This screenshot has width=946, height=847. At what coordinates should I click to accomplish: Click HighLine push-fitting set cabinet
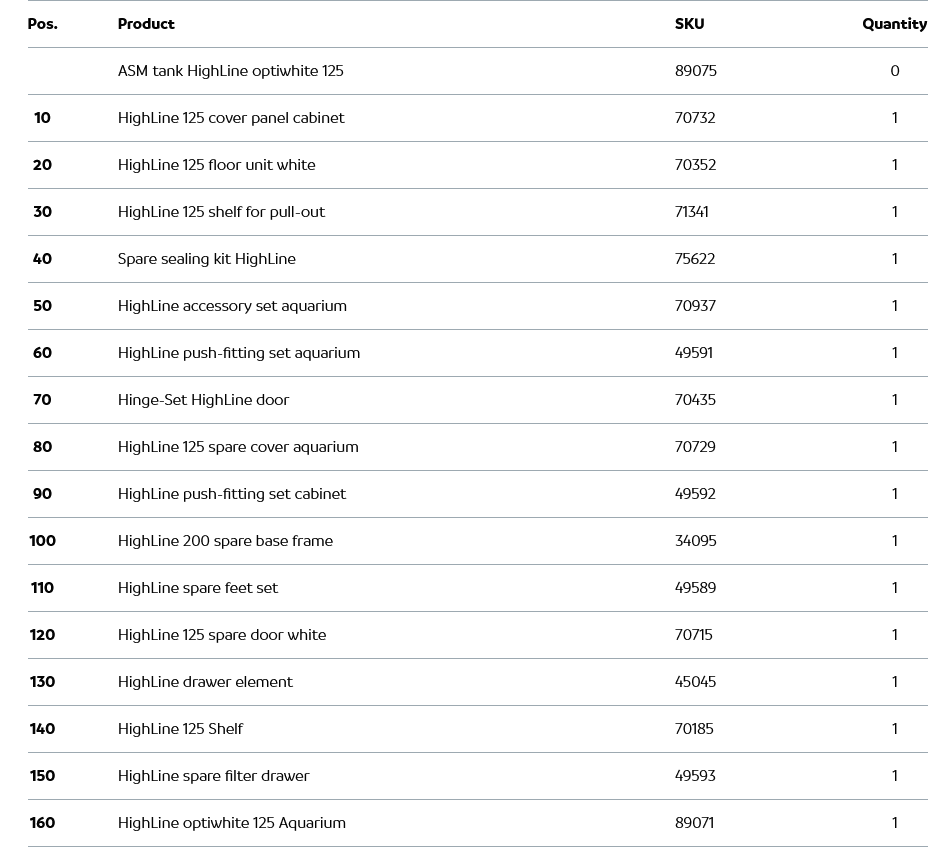[232, 494]
